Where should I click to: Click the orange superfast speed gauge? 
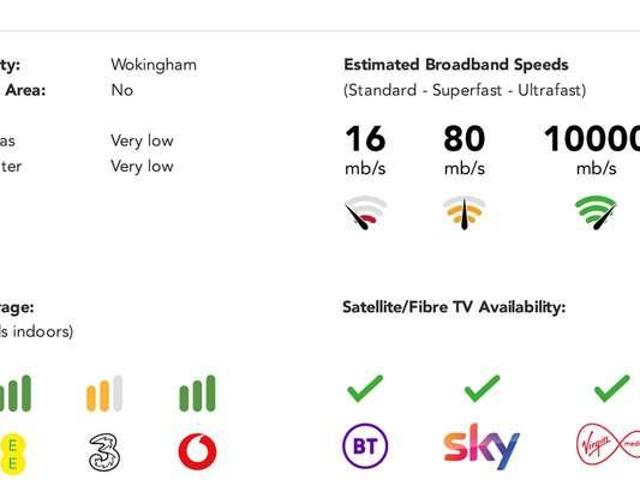(464, 213)
